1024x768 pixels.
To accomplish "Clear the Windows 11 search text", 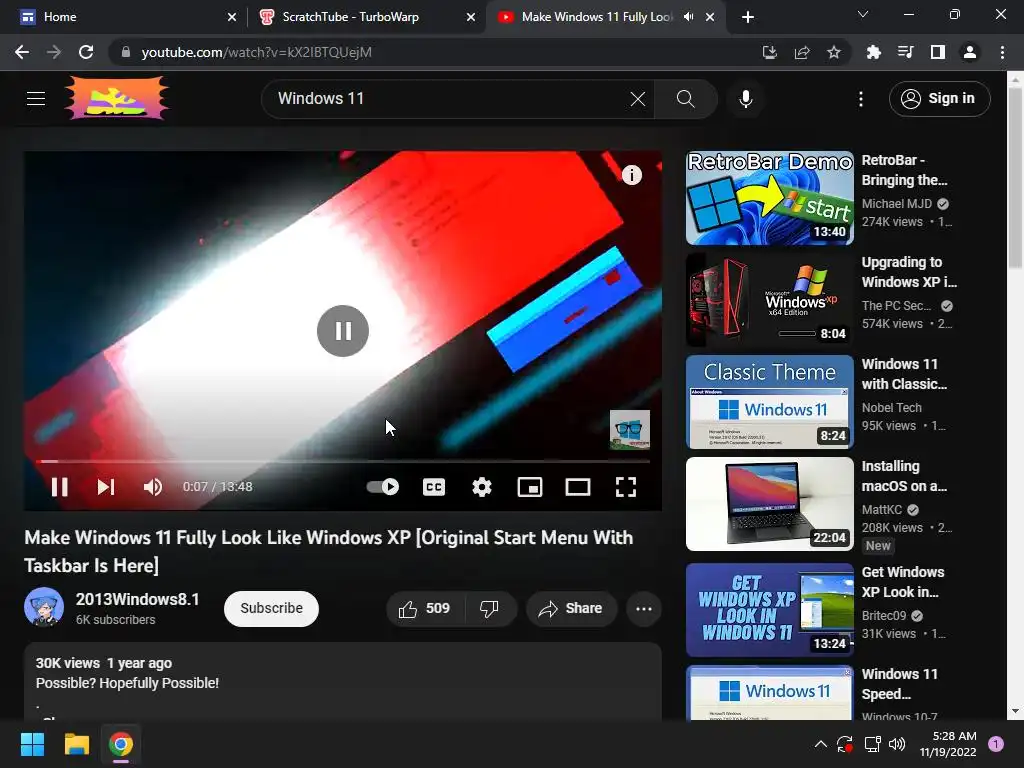I will pyautogui.click(x=637, y=99).
